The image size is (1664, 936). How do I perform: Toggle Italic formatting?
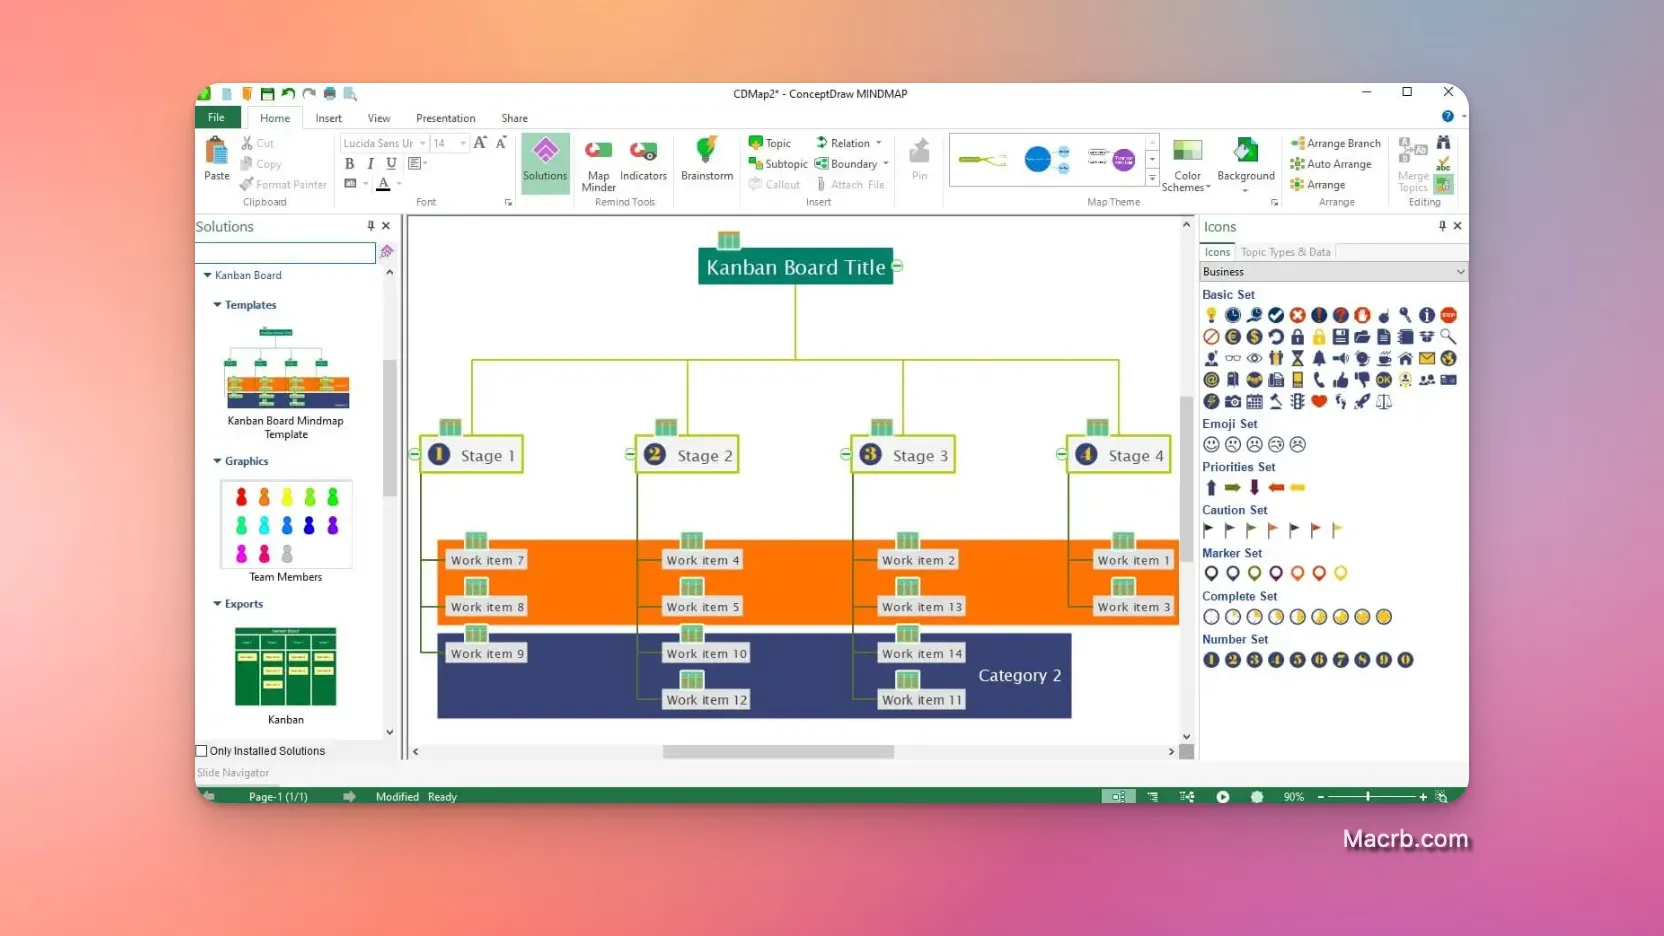click(370, 164)
